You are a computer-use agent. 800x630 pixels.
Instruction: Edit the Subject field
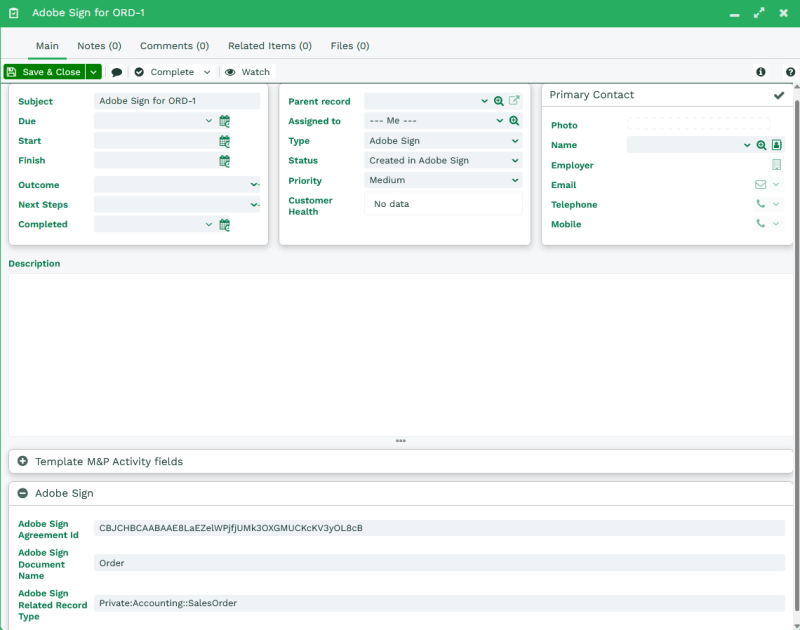click(177, 101)
